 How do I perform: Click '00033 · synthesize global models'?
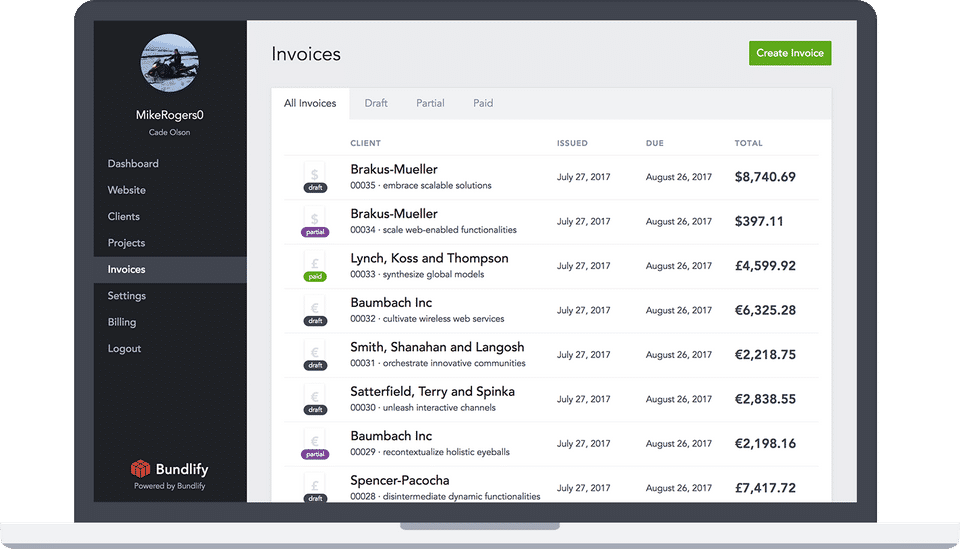(417, 275)
